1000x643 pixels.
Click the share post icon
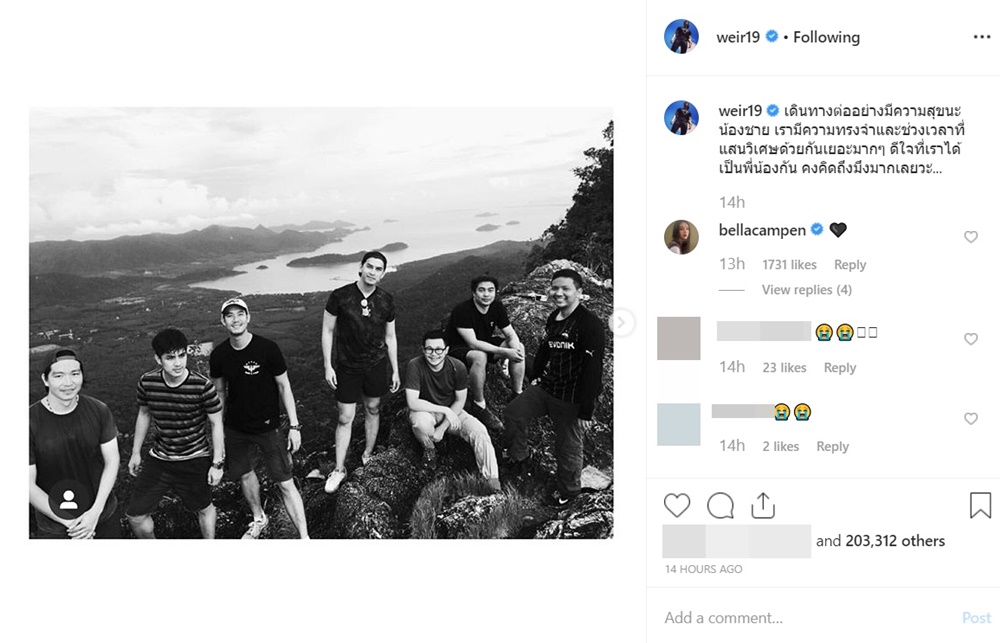pyautogui.click(x=763, y=506)
